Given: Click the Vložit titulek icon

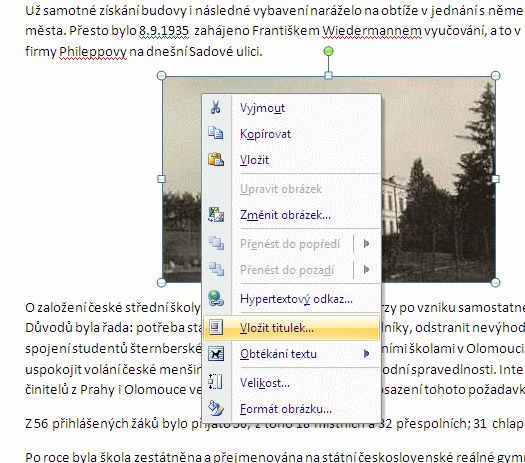Looking at the screenshot, I should [216, 327].
